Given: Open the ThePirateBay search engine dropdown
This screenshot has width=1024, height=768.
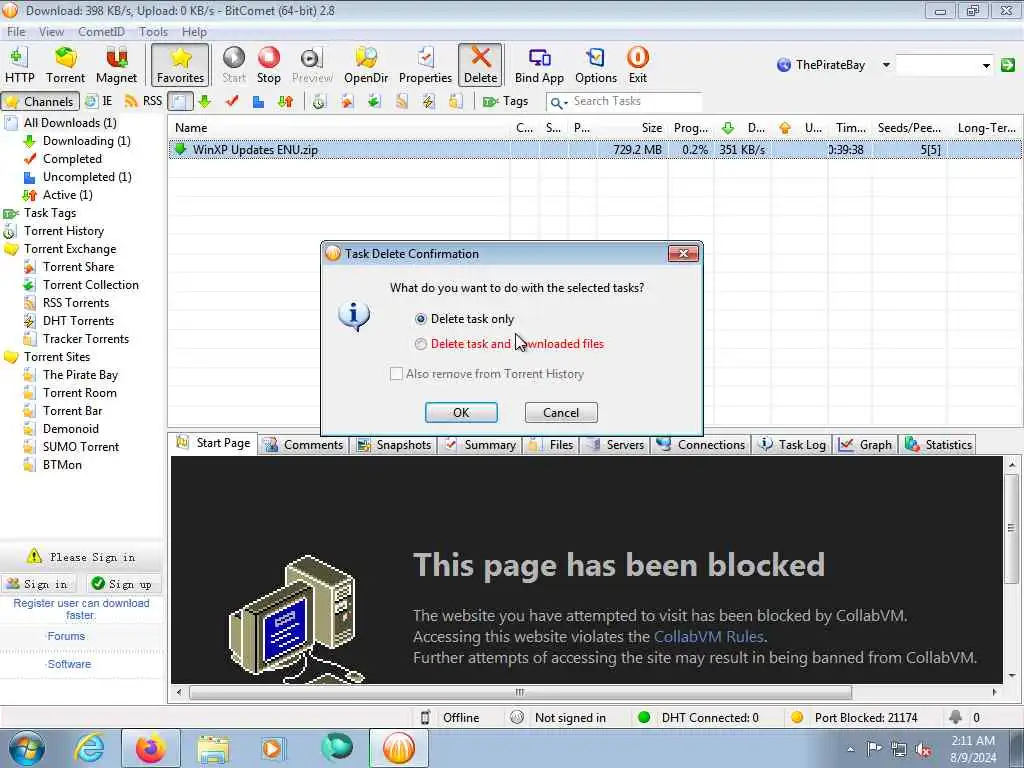Looking at the screenshot, I should [x=886, y=65].
